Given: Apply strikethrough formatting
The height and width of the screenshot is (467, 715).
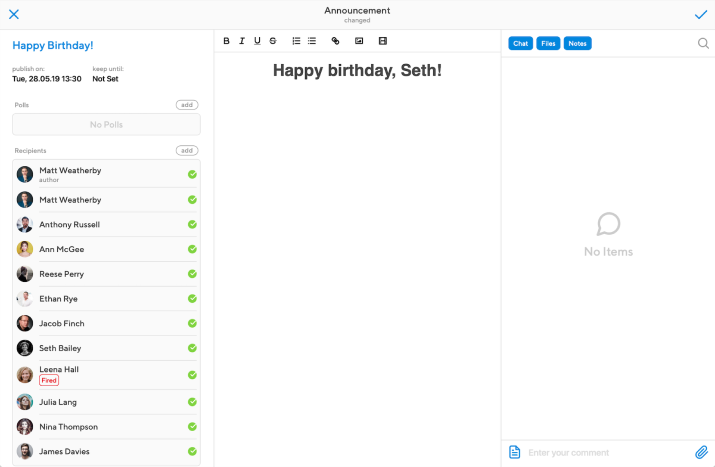Looking at the screenshot, I should click(273, 41).
